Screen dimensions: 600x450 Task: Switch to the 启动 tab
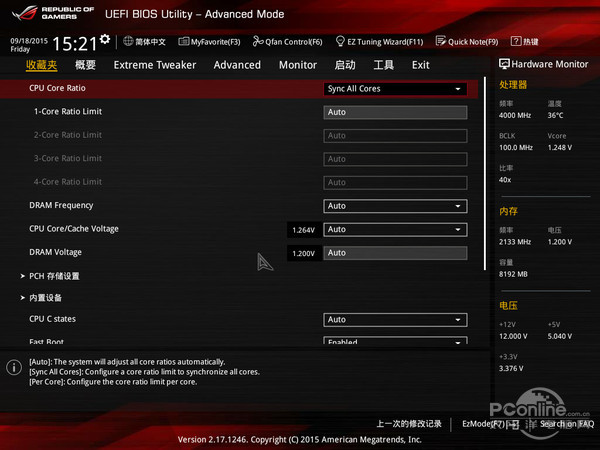(x=345, y=65)
